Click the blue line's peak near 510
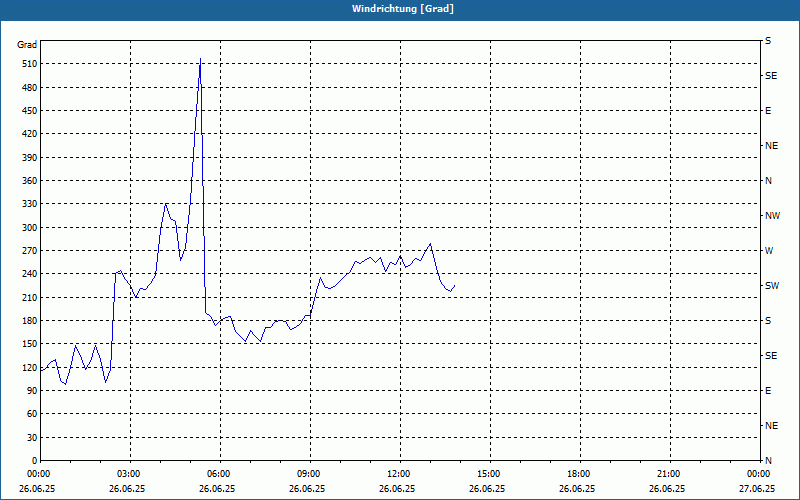This screenshot has width=800, height=500. pyautogui.click(x=201, y=59)
